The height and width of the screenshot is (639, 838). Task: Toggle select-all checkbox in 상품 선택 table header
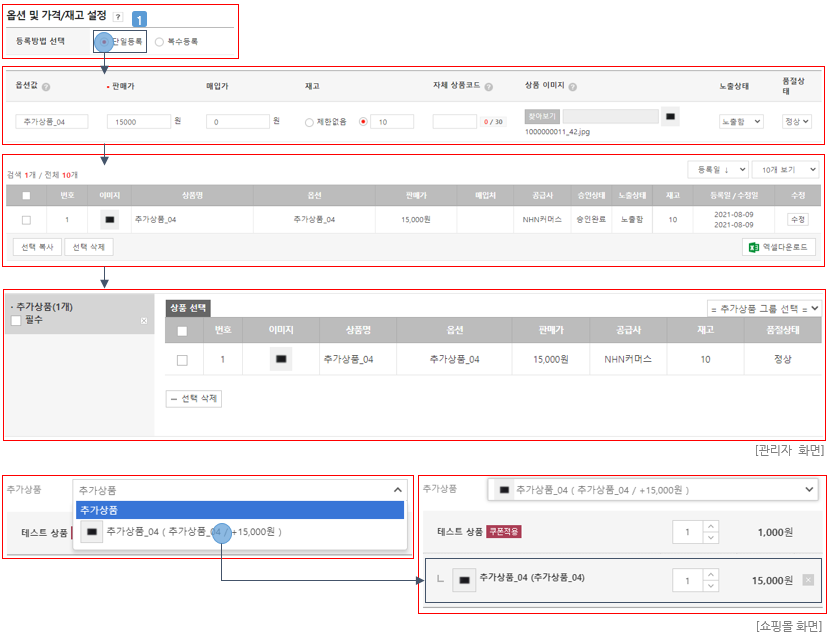tap(182, 331)
